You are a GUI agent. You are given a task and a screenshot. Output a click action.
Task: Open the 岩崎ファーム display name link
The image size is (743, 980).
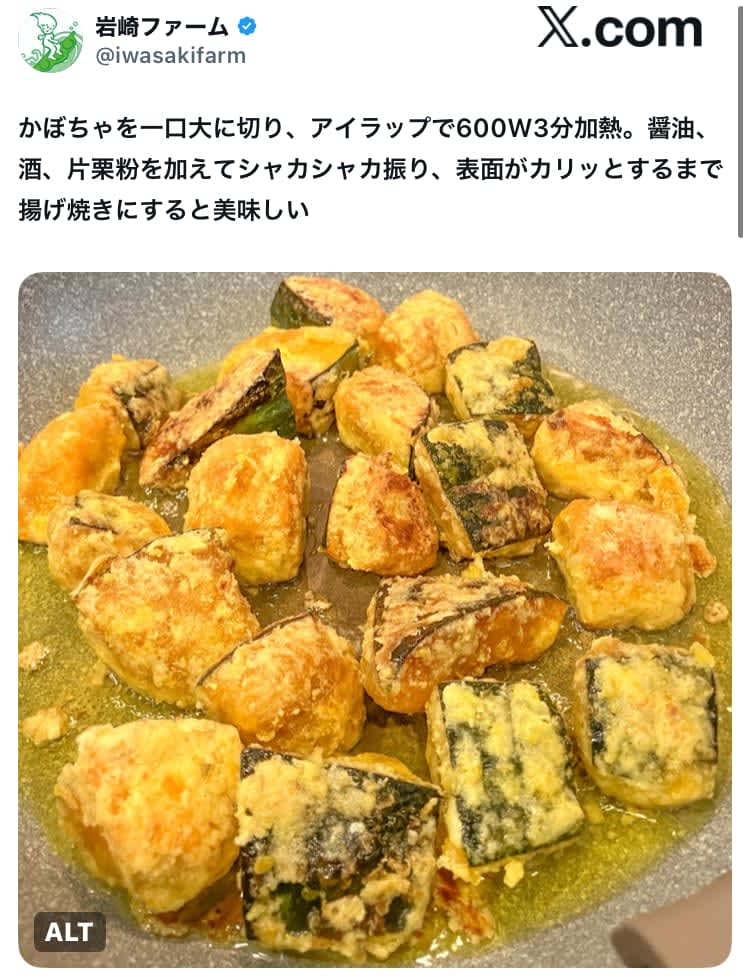tap(162, 26)
